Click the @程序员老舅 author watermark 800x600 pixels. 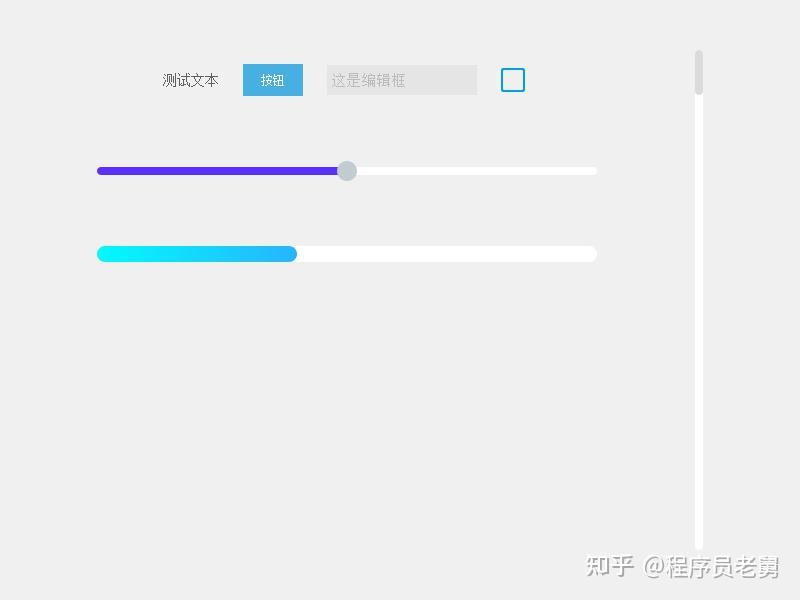click(712, 564)
